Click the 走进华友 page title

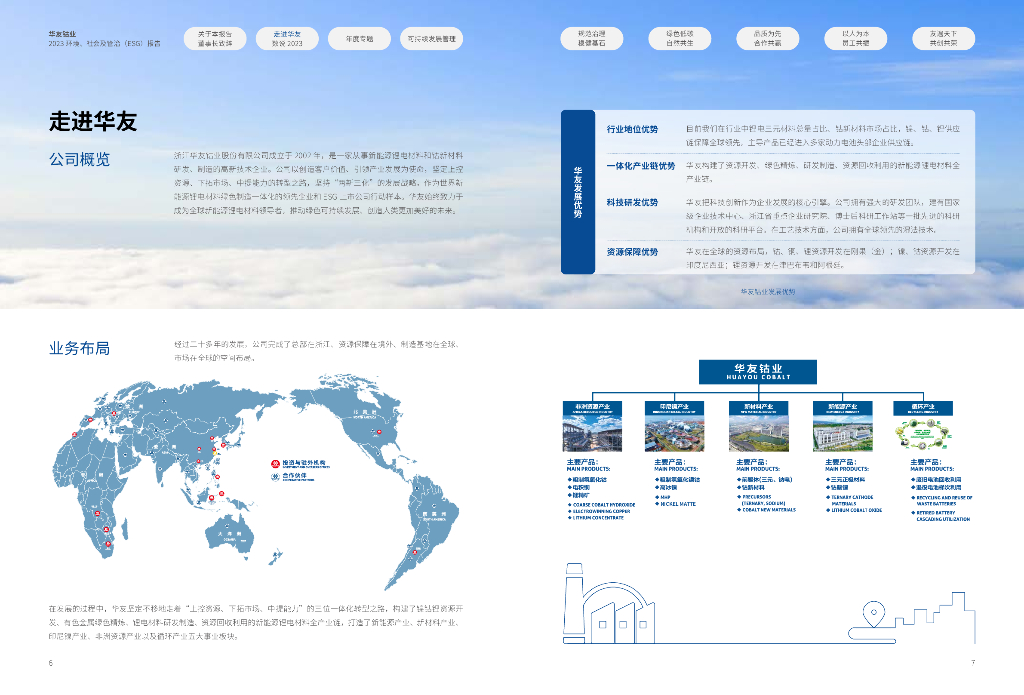(93, 121)
